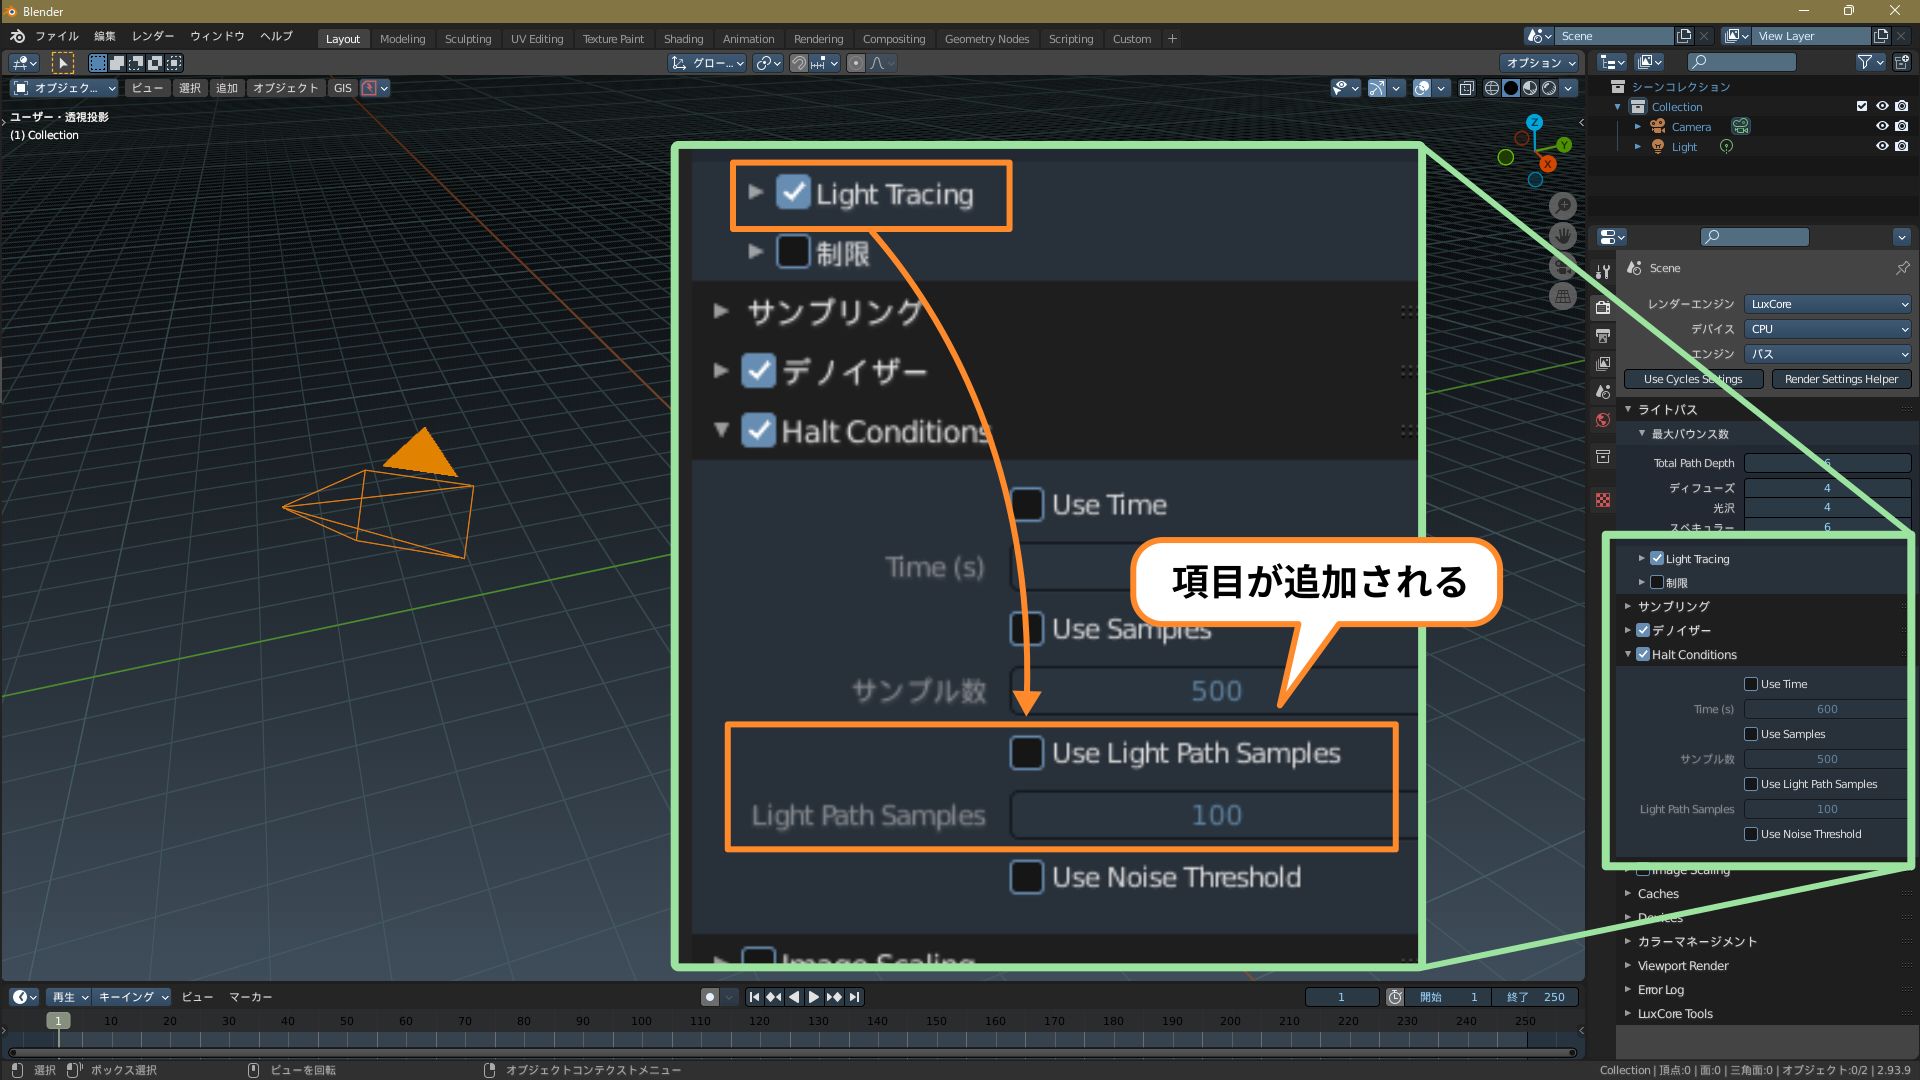1920x1080 pixels.
Task: Enable the Use Light Path Samples checkbox
Action: click(x=1751, y=784)
